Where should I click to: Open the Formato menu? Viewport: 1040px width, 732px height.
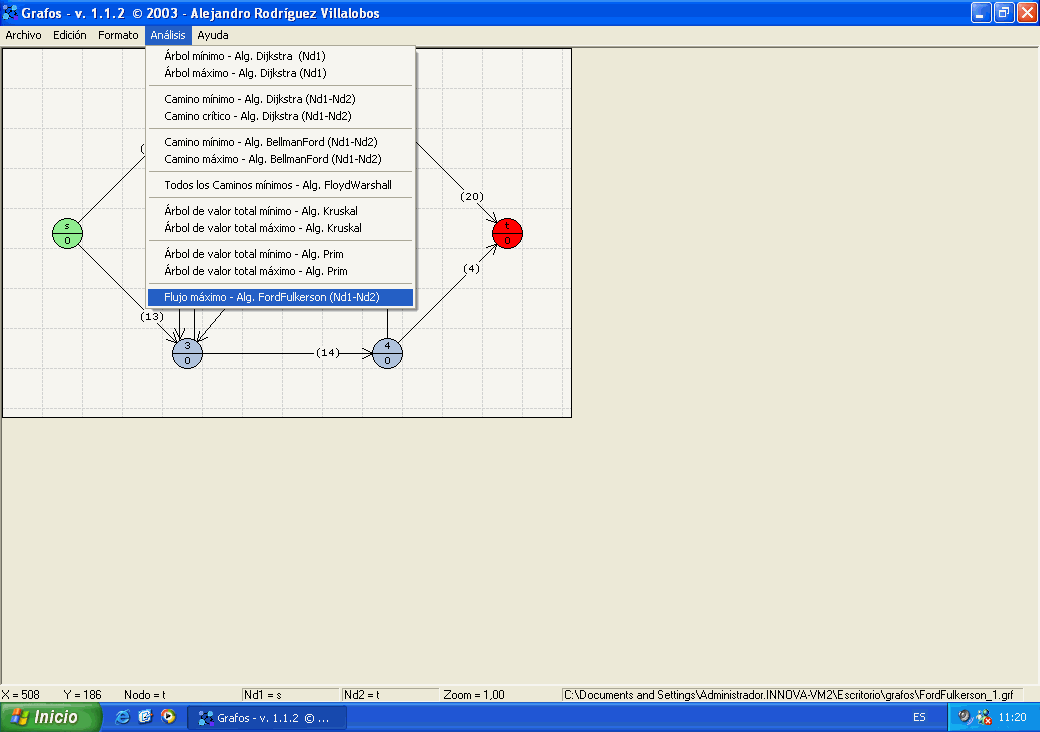118,35
